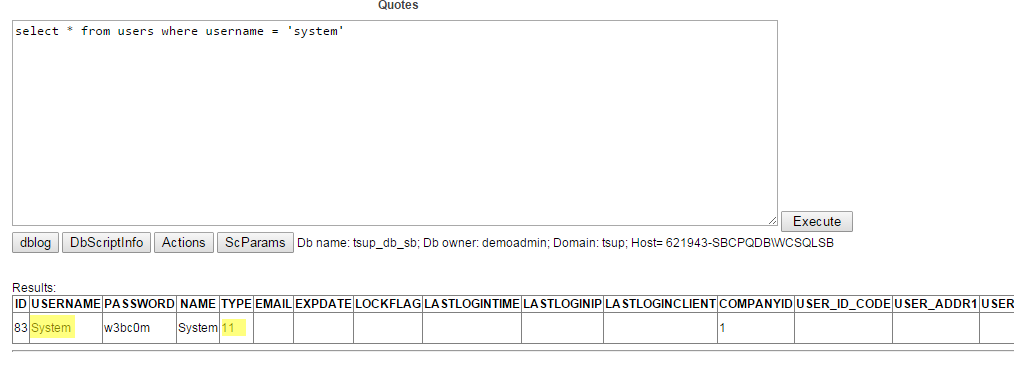Click the COMPANYID cell value 1
Screen dimensions: 1014x391
click(x=722, y=328)
